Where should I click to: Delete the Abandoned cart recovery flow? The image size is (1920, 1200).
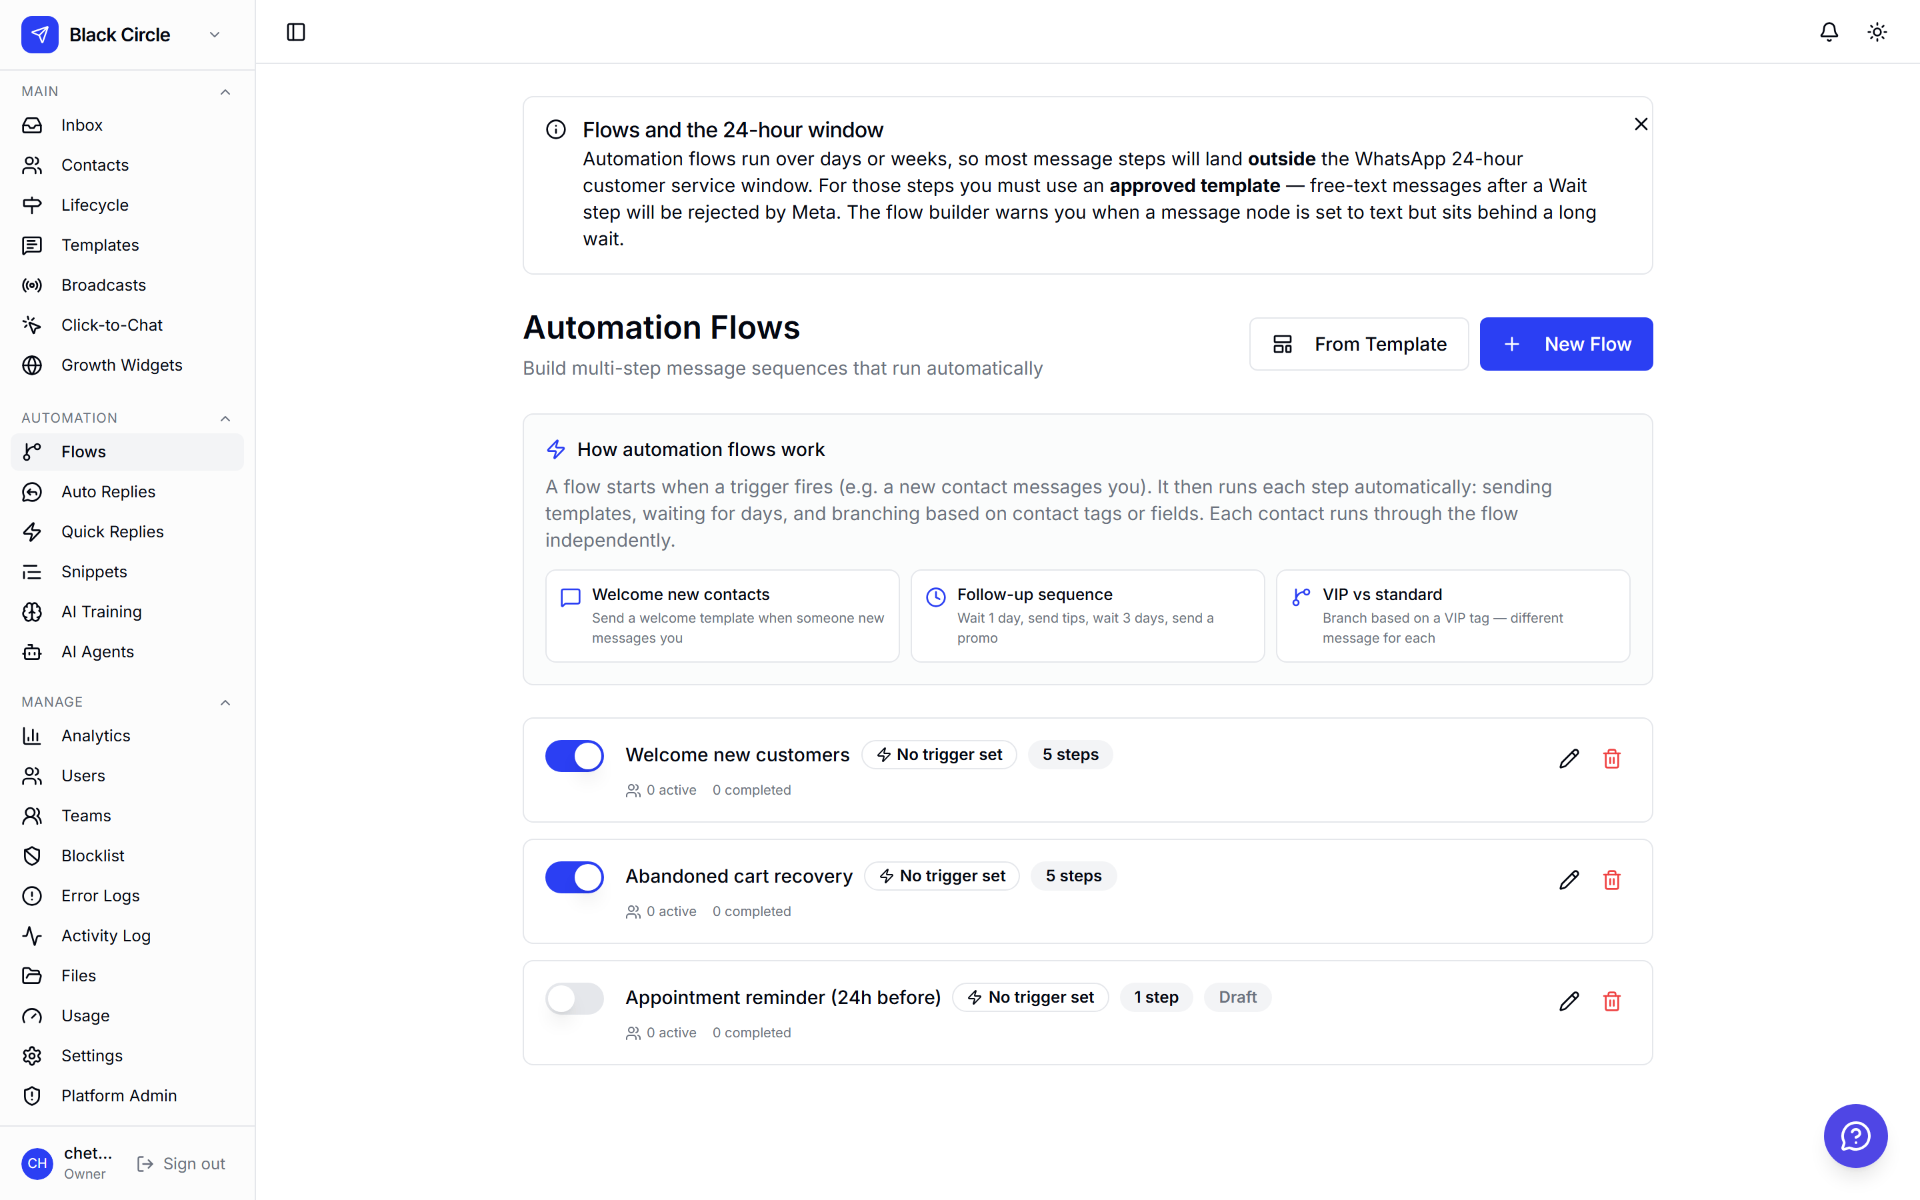[1612, 880]
